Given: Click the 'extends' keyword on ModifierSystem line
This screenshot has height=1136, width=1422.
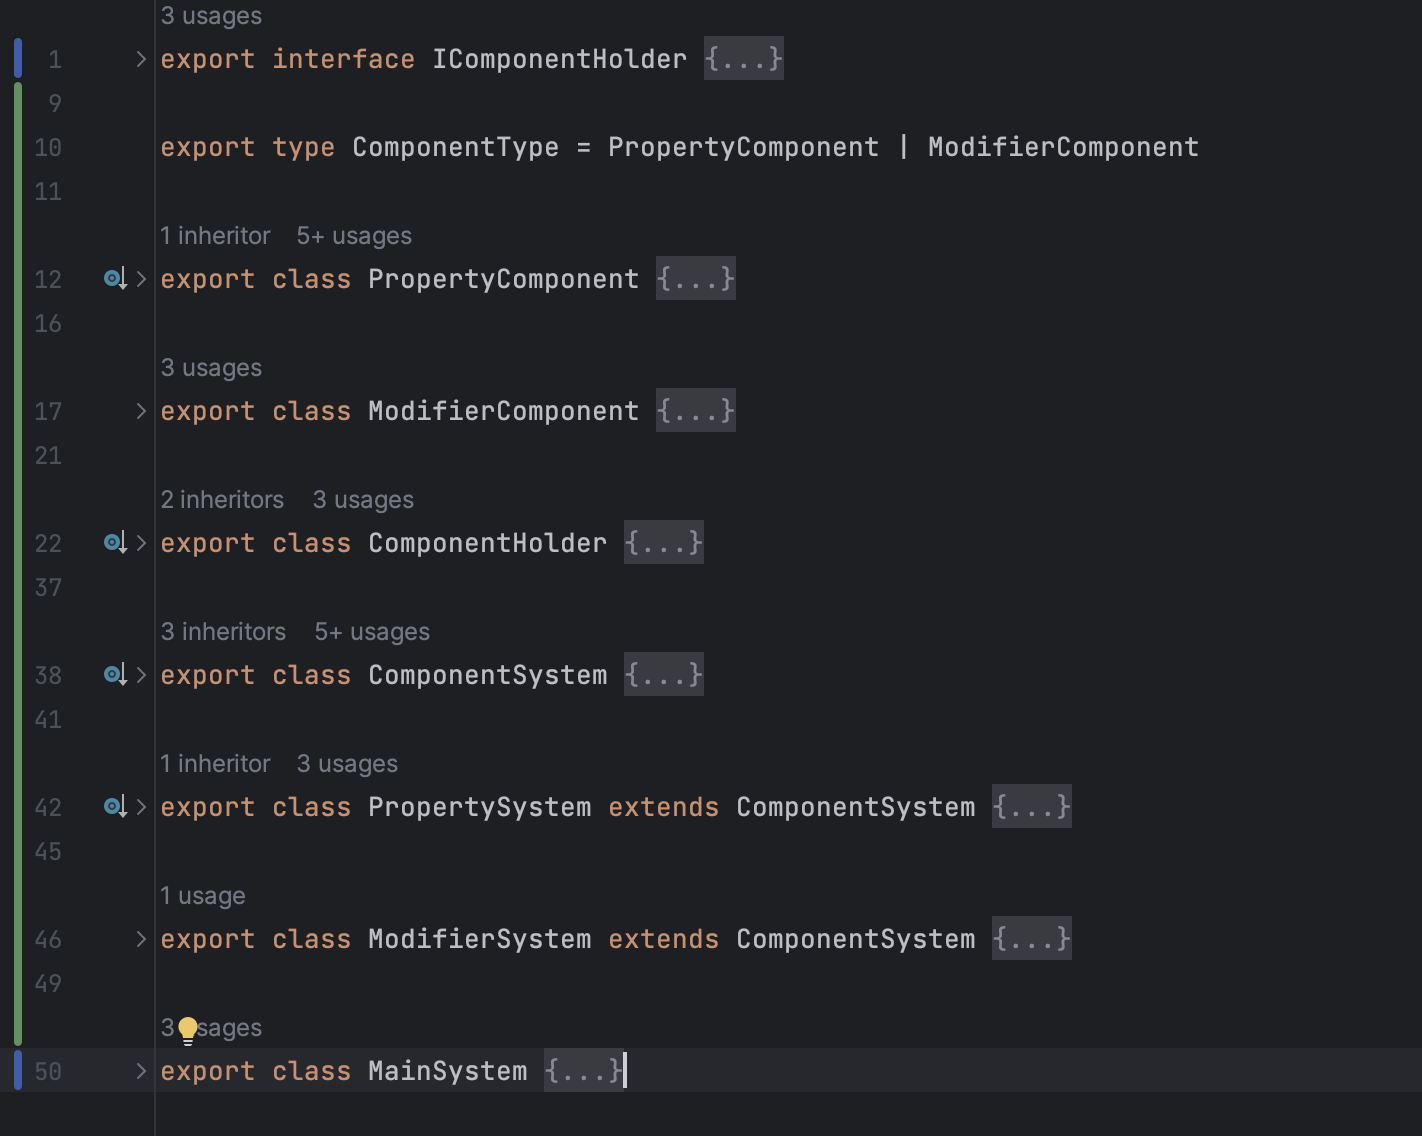Looking at the screenshot, I should [x=663, y=939].
